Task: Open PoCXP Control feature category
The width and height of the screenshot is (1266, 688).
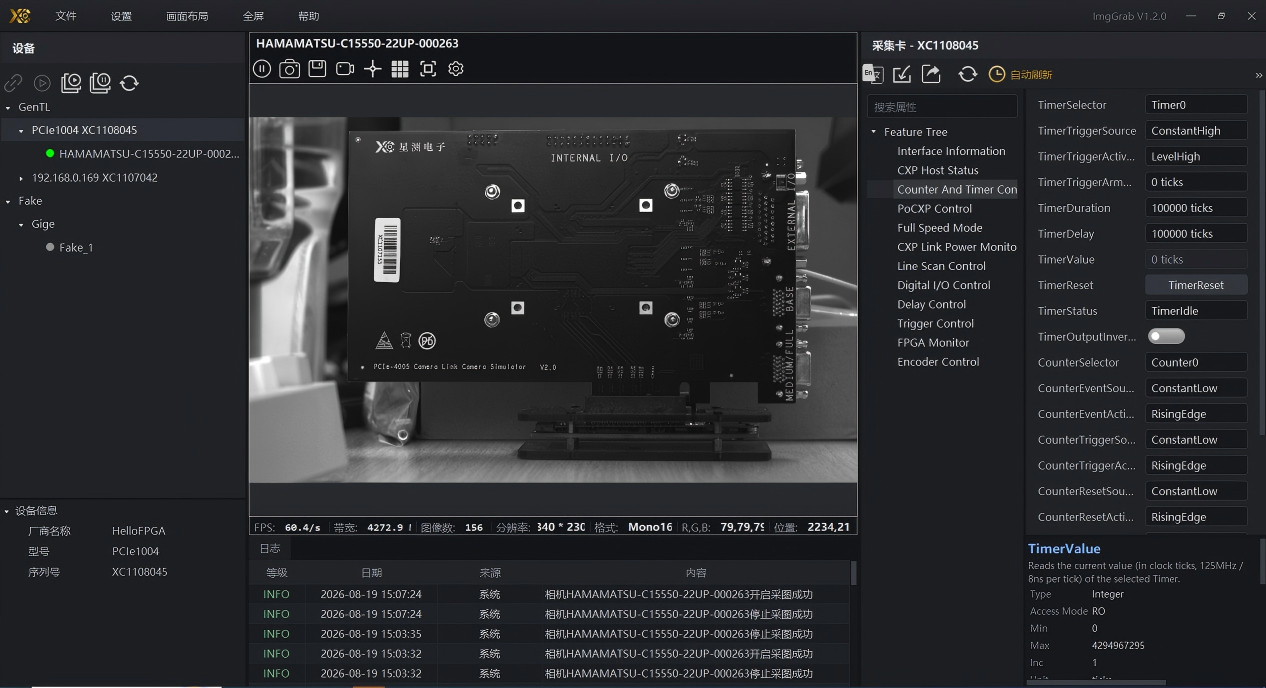Action: (934, 209)
